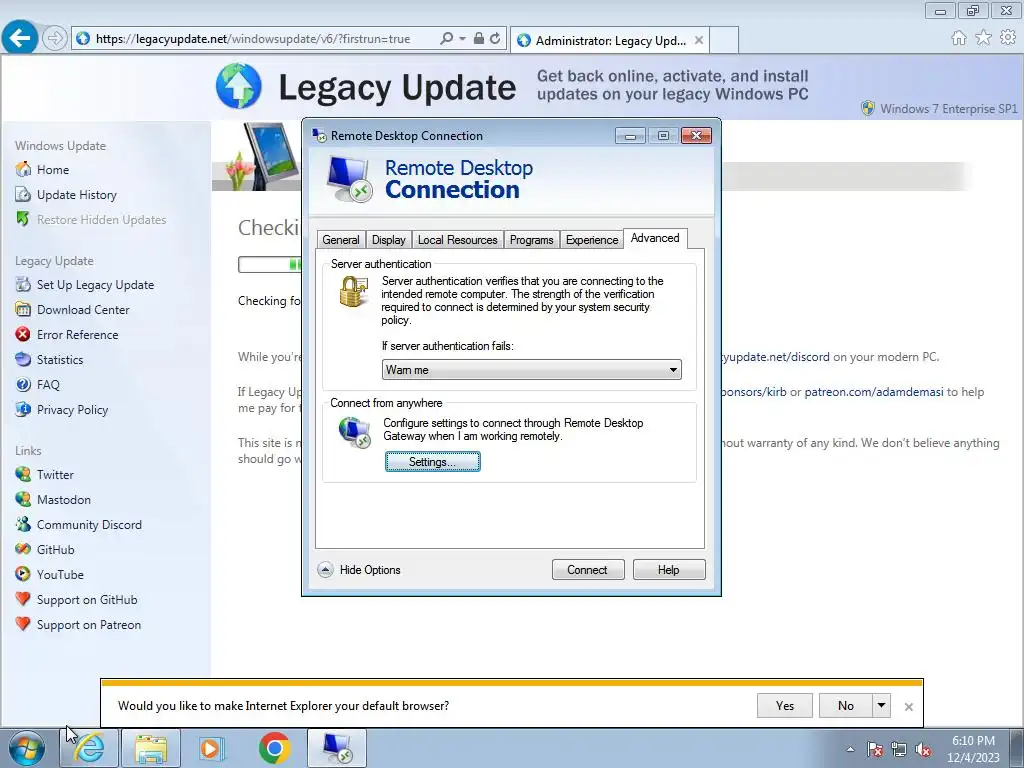Switch to the Display tab
This screenshot has width=1024, height=768.
[x=389, y=240]
